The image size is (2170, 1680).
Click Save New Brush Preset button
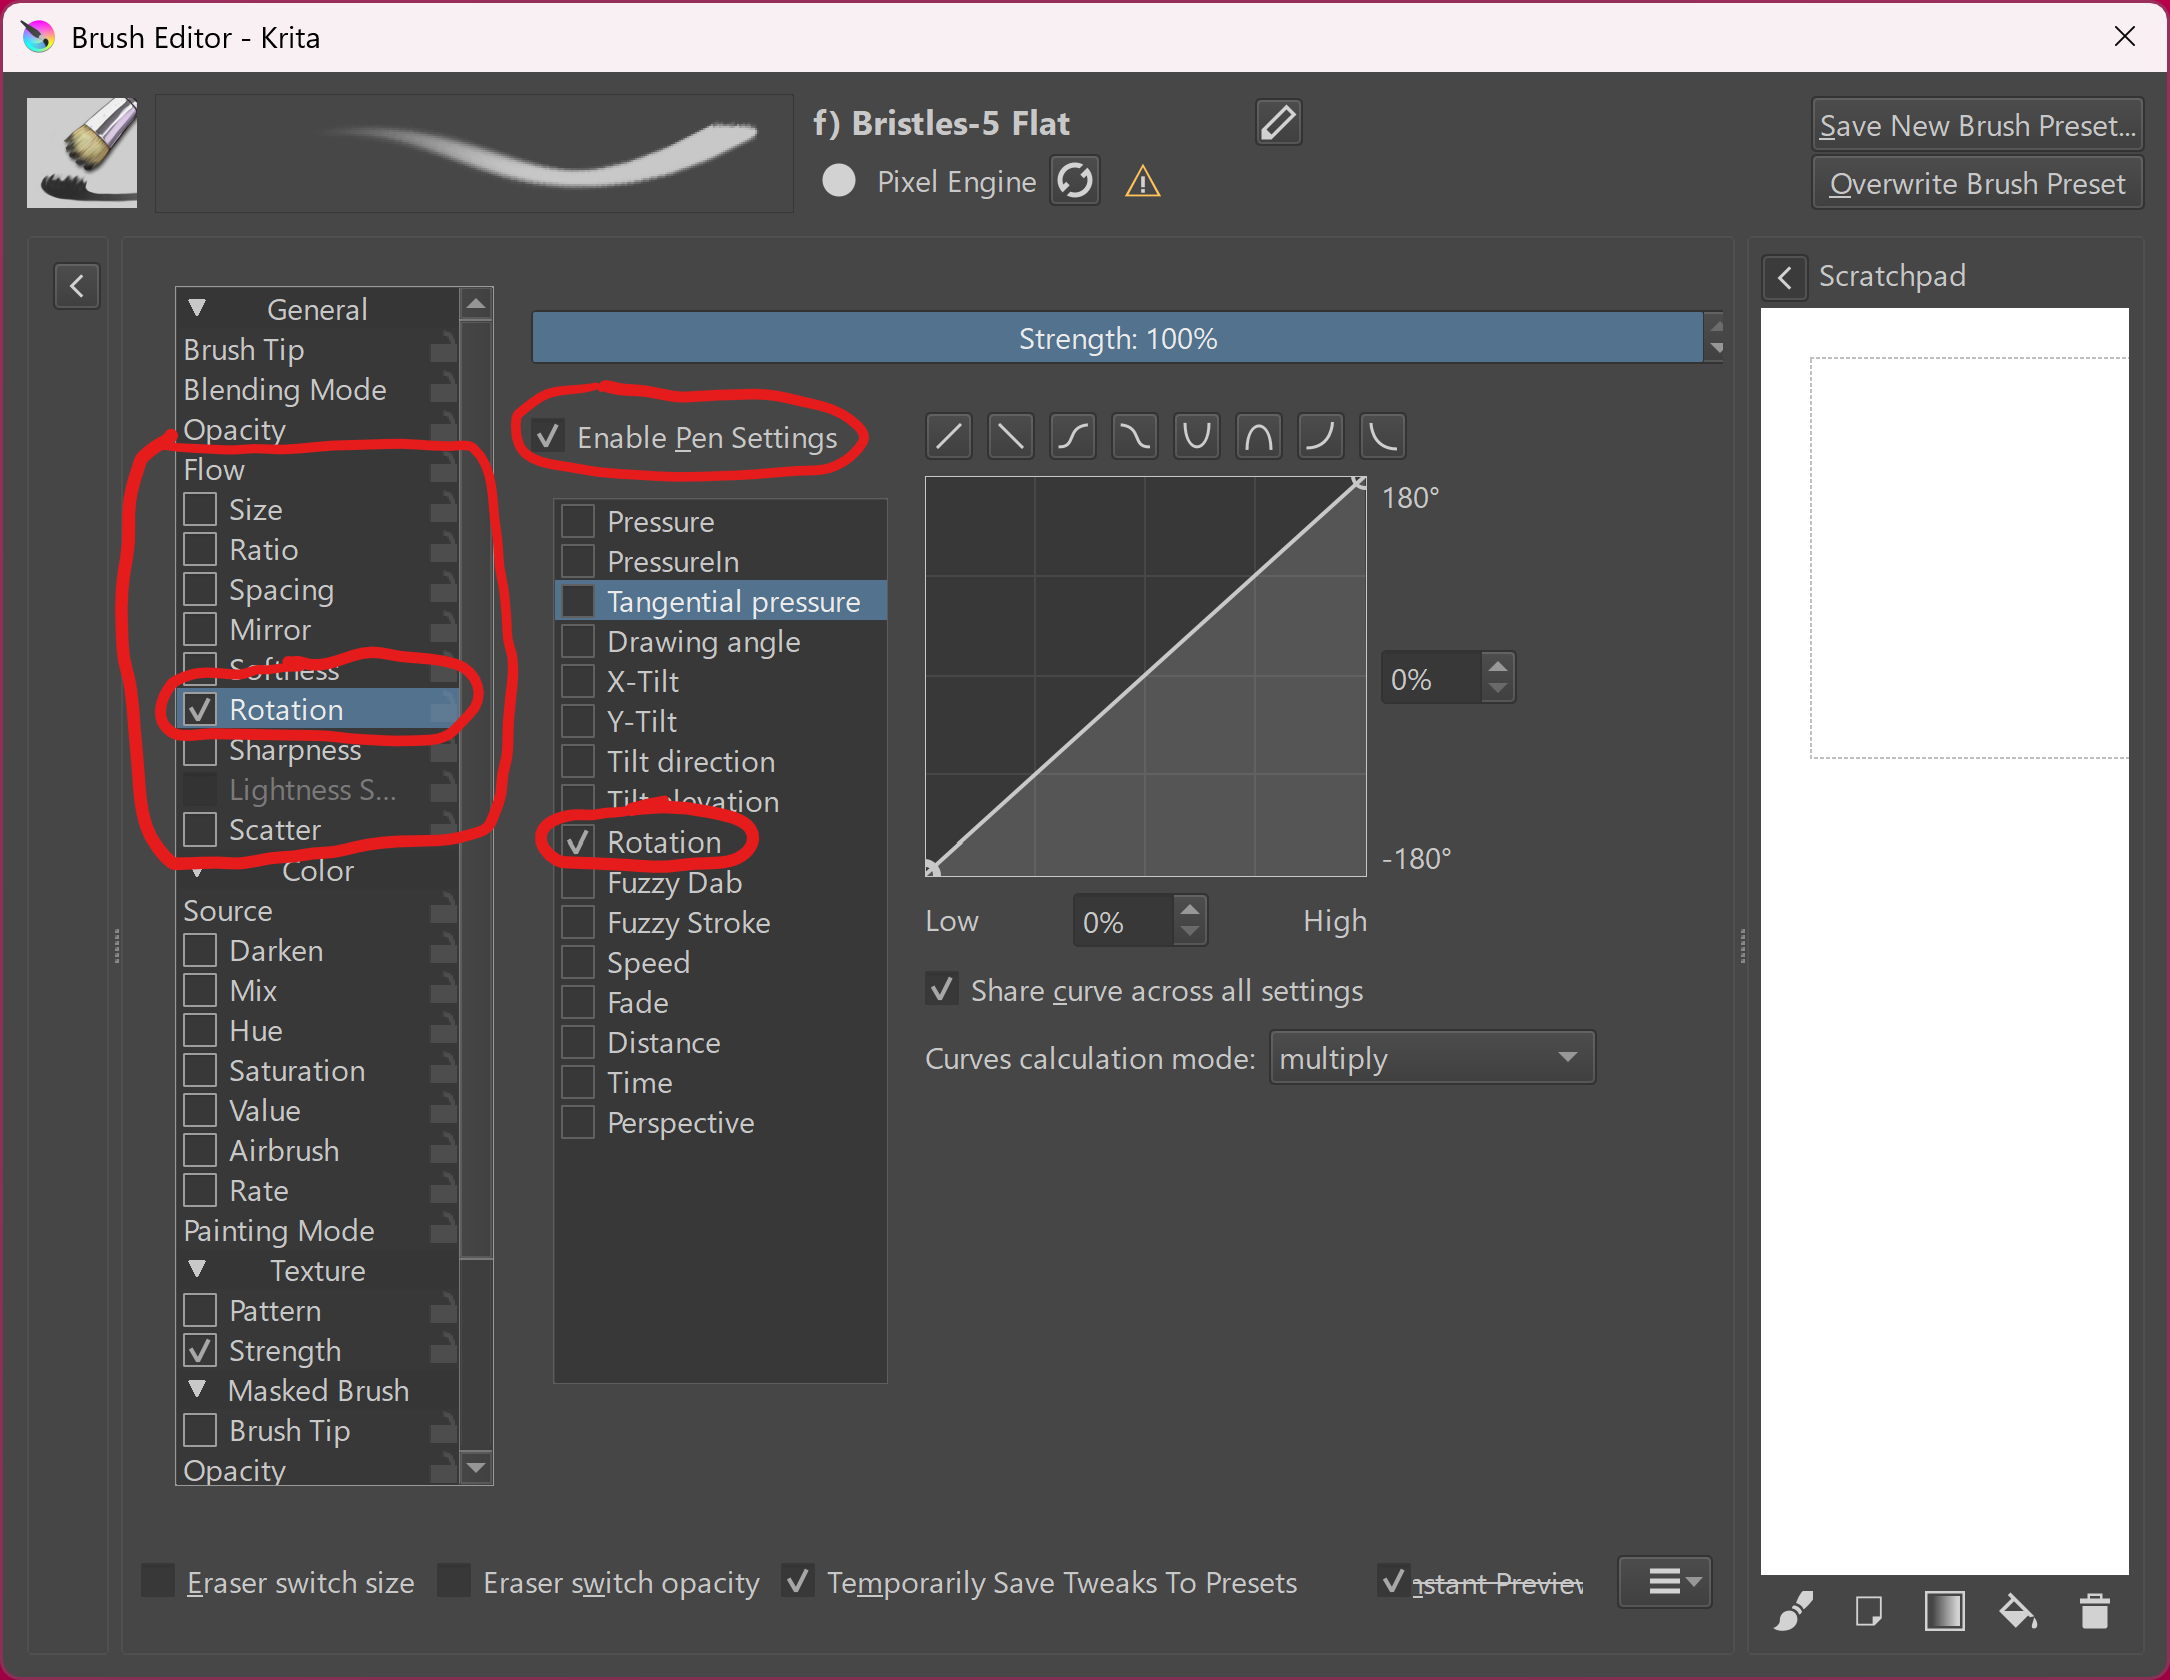pyautogui.click(x=1976, y=126)
